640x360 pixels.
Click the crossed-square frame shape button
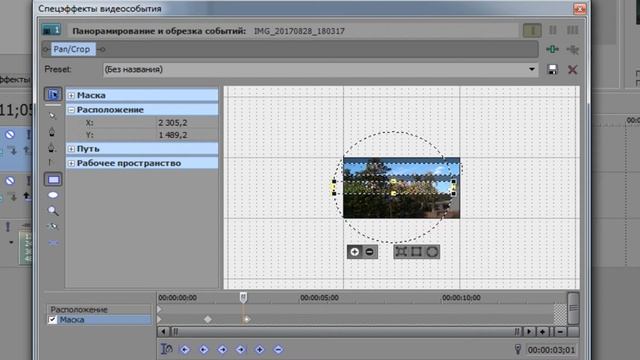pos(401,252)
